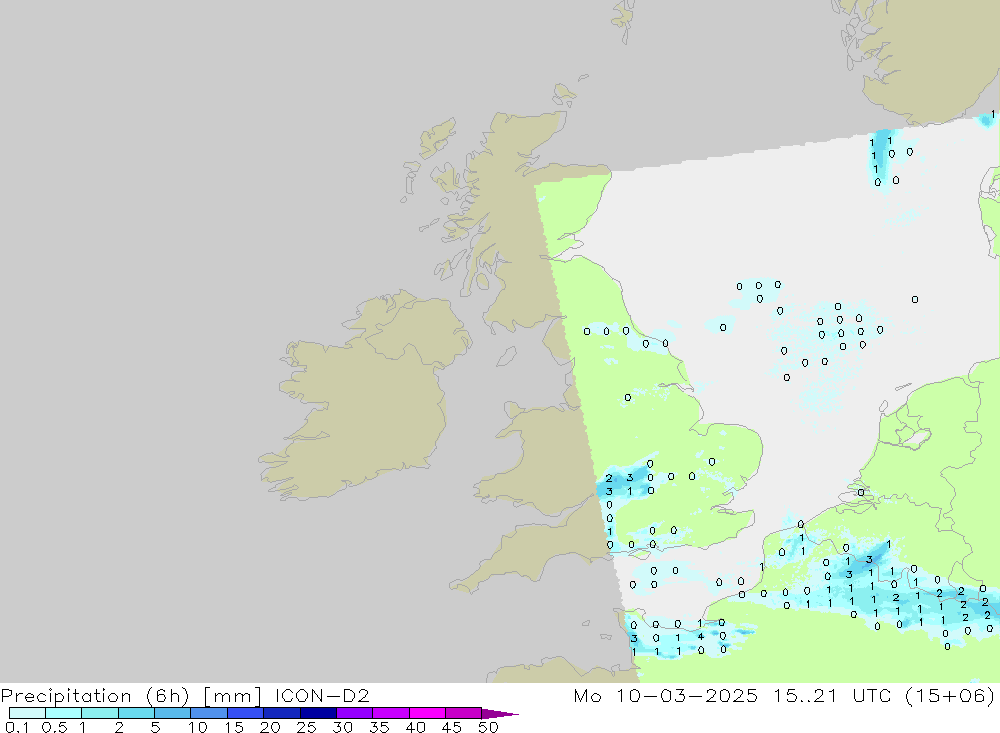Select the 2–5 mm legend color block
The image size is (1000, 733).
click(136, 713)
